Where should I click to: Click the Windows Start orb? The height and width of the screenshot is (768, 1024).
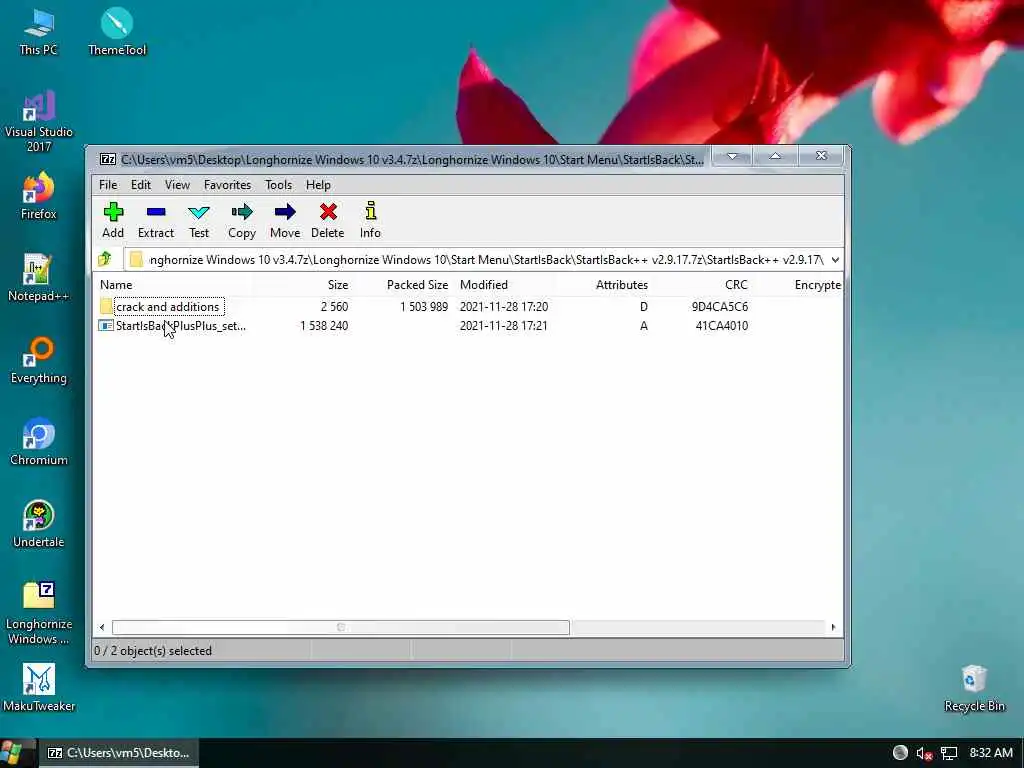(x=14, y=752)
